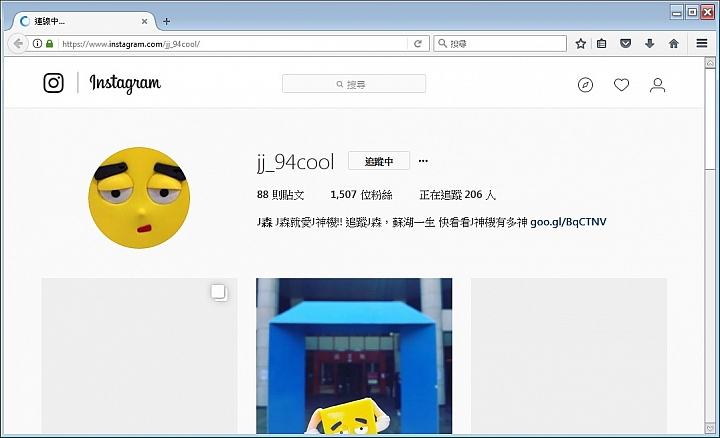The image size is (720, 438).
Task: Open a new tab with plus button
Action: pos(166,21)
